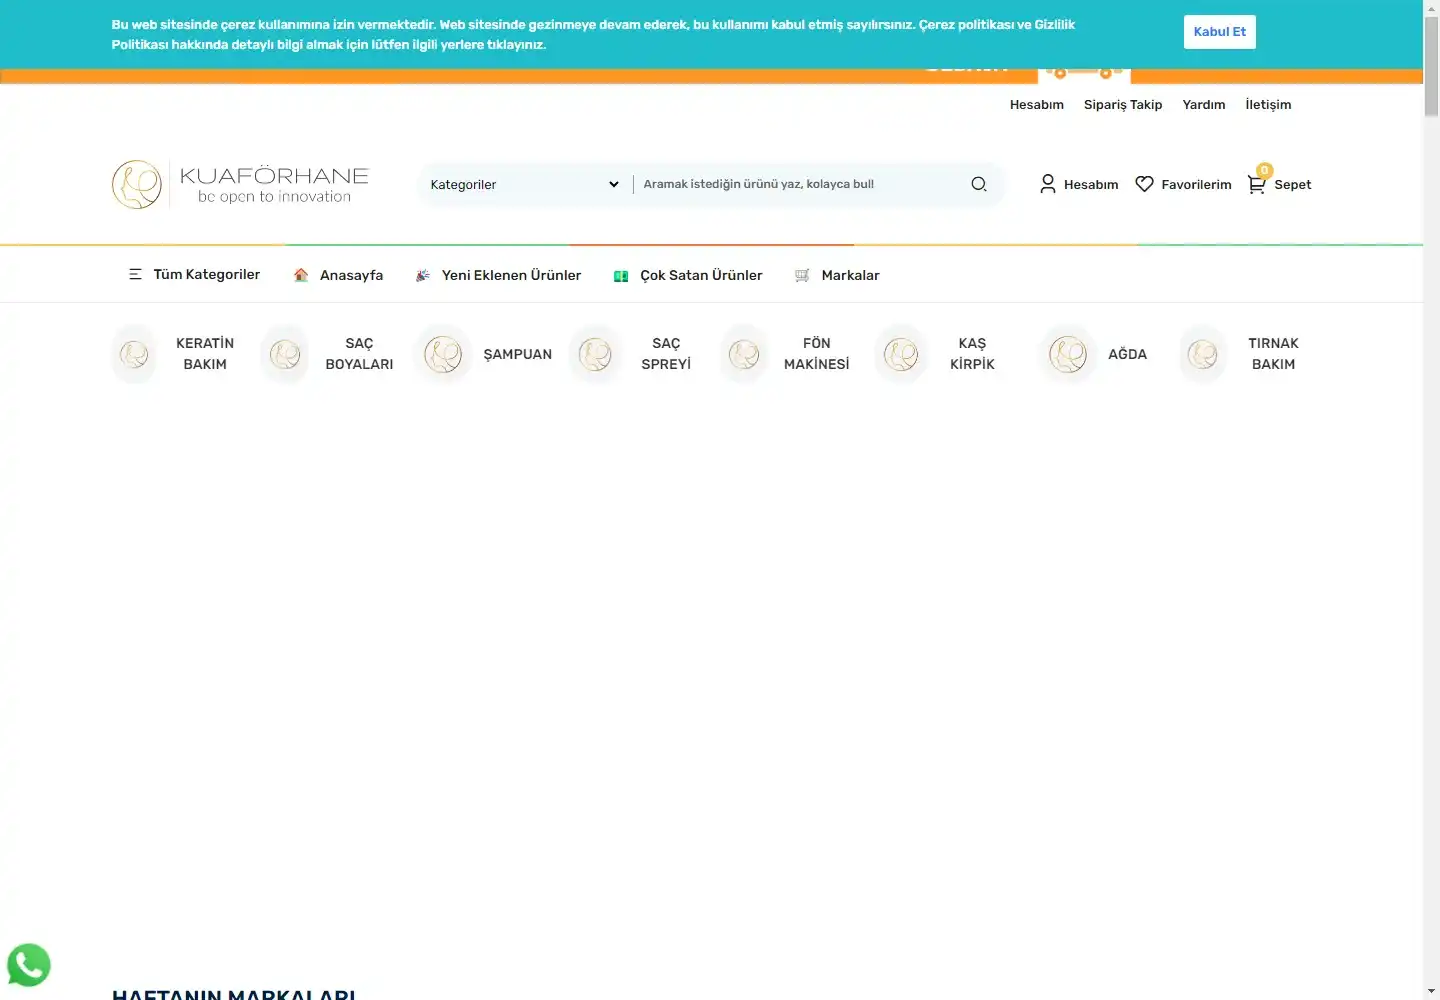This screenshot has height=1000, width=1440.
Task: Open the Hesabım link in top bar
Action: (1036, 104)
